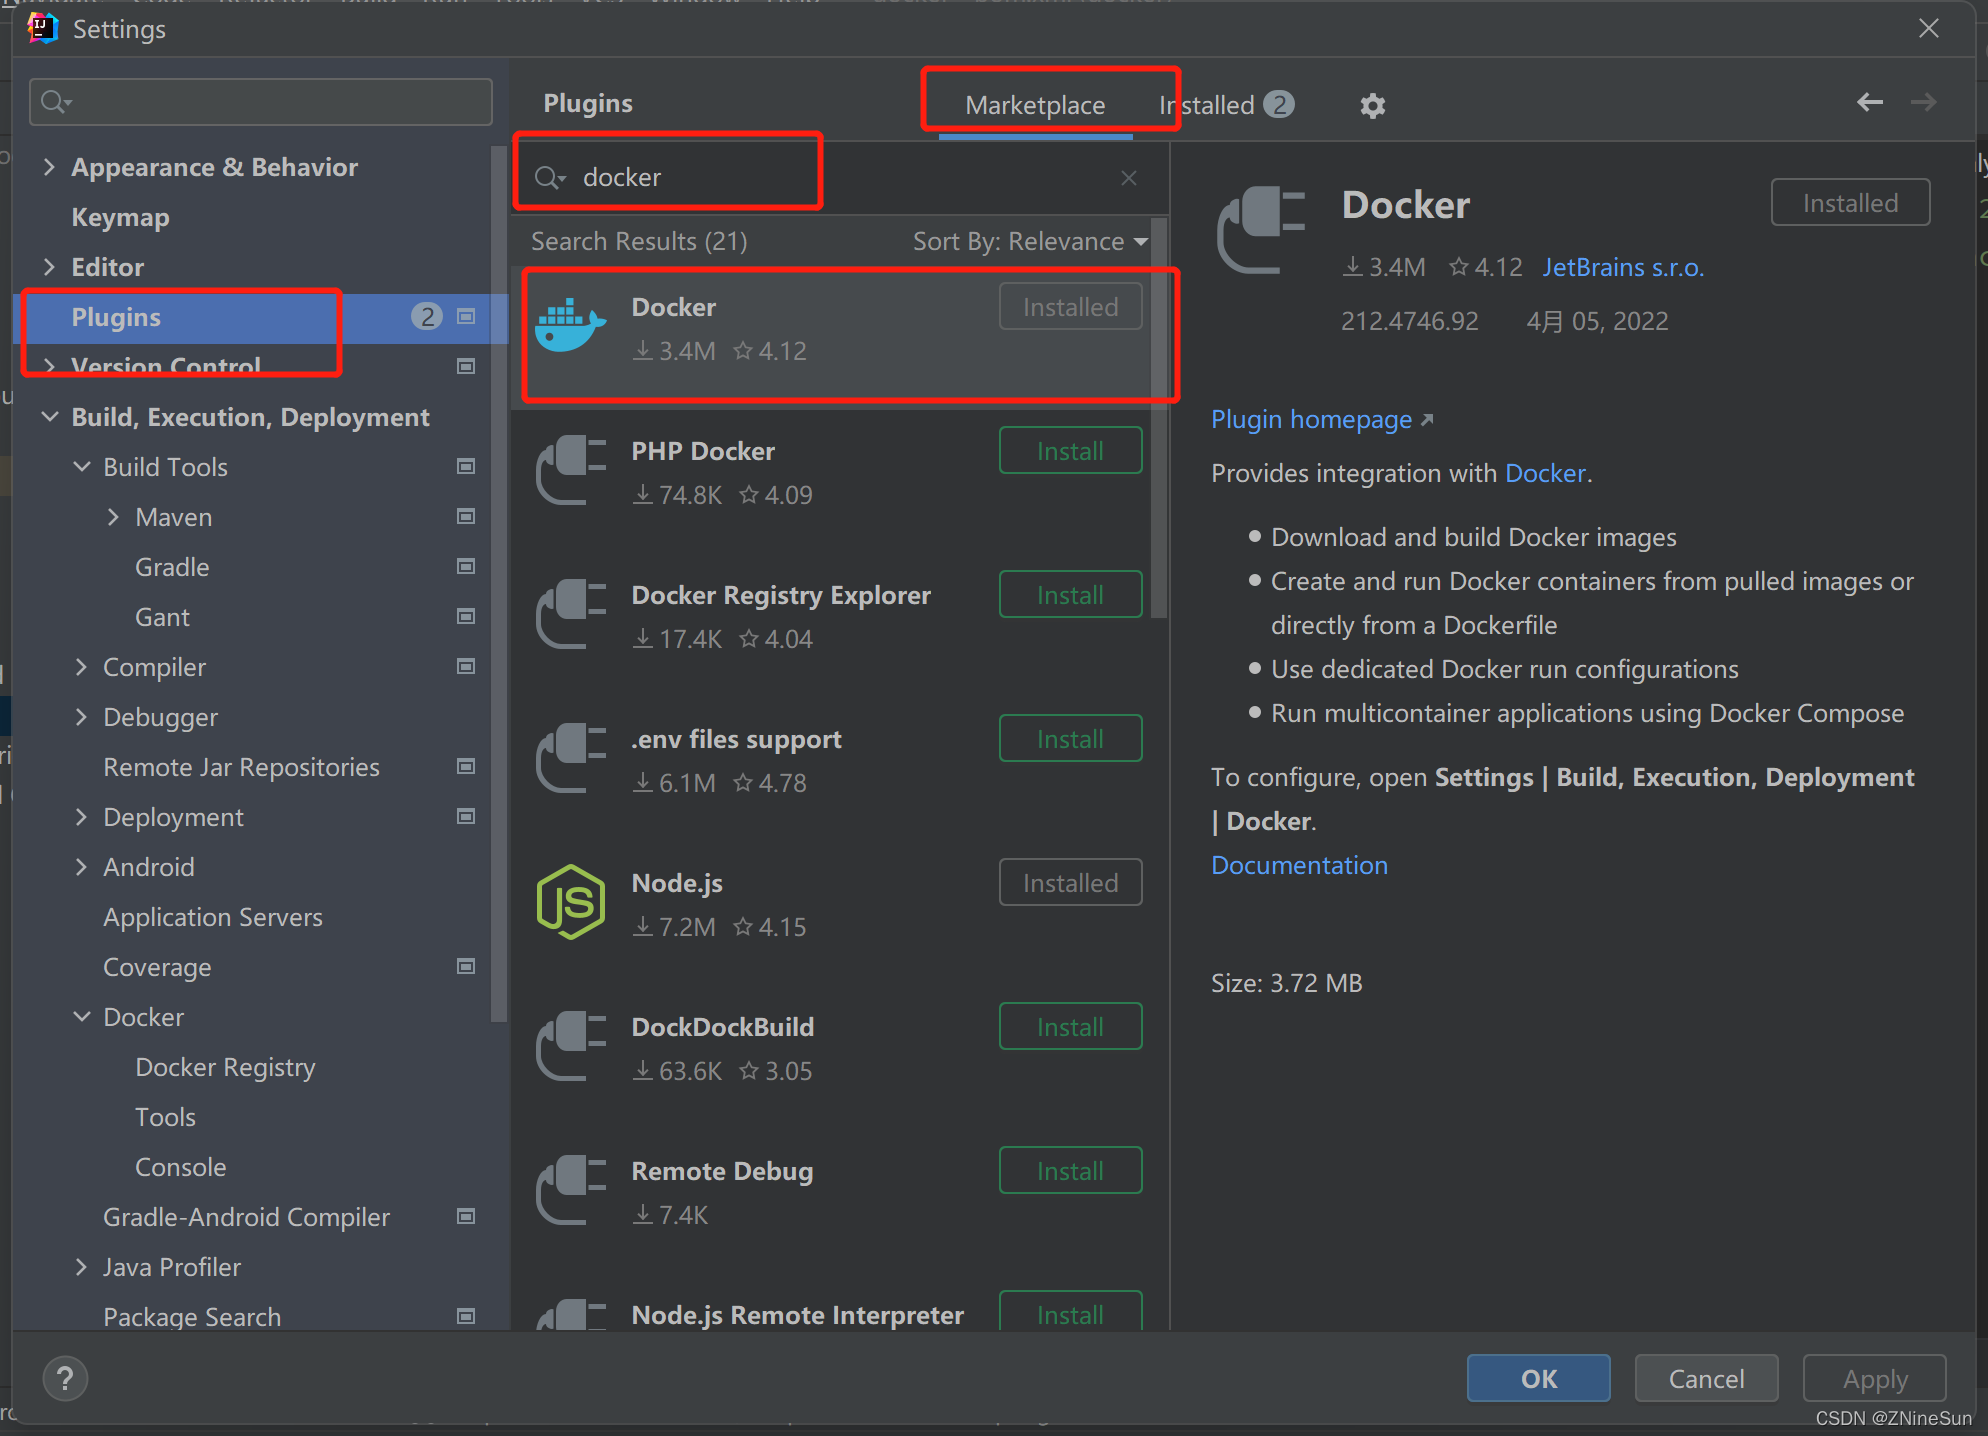The image size is (1988, 1436).
Task: Expand Appearance & Behavior section
Action: click(x=49, y=167)
